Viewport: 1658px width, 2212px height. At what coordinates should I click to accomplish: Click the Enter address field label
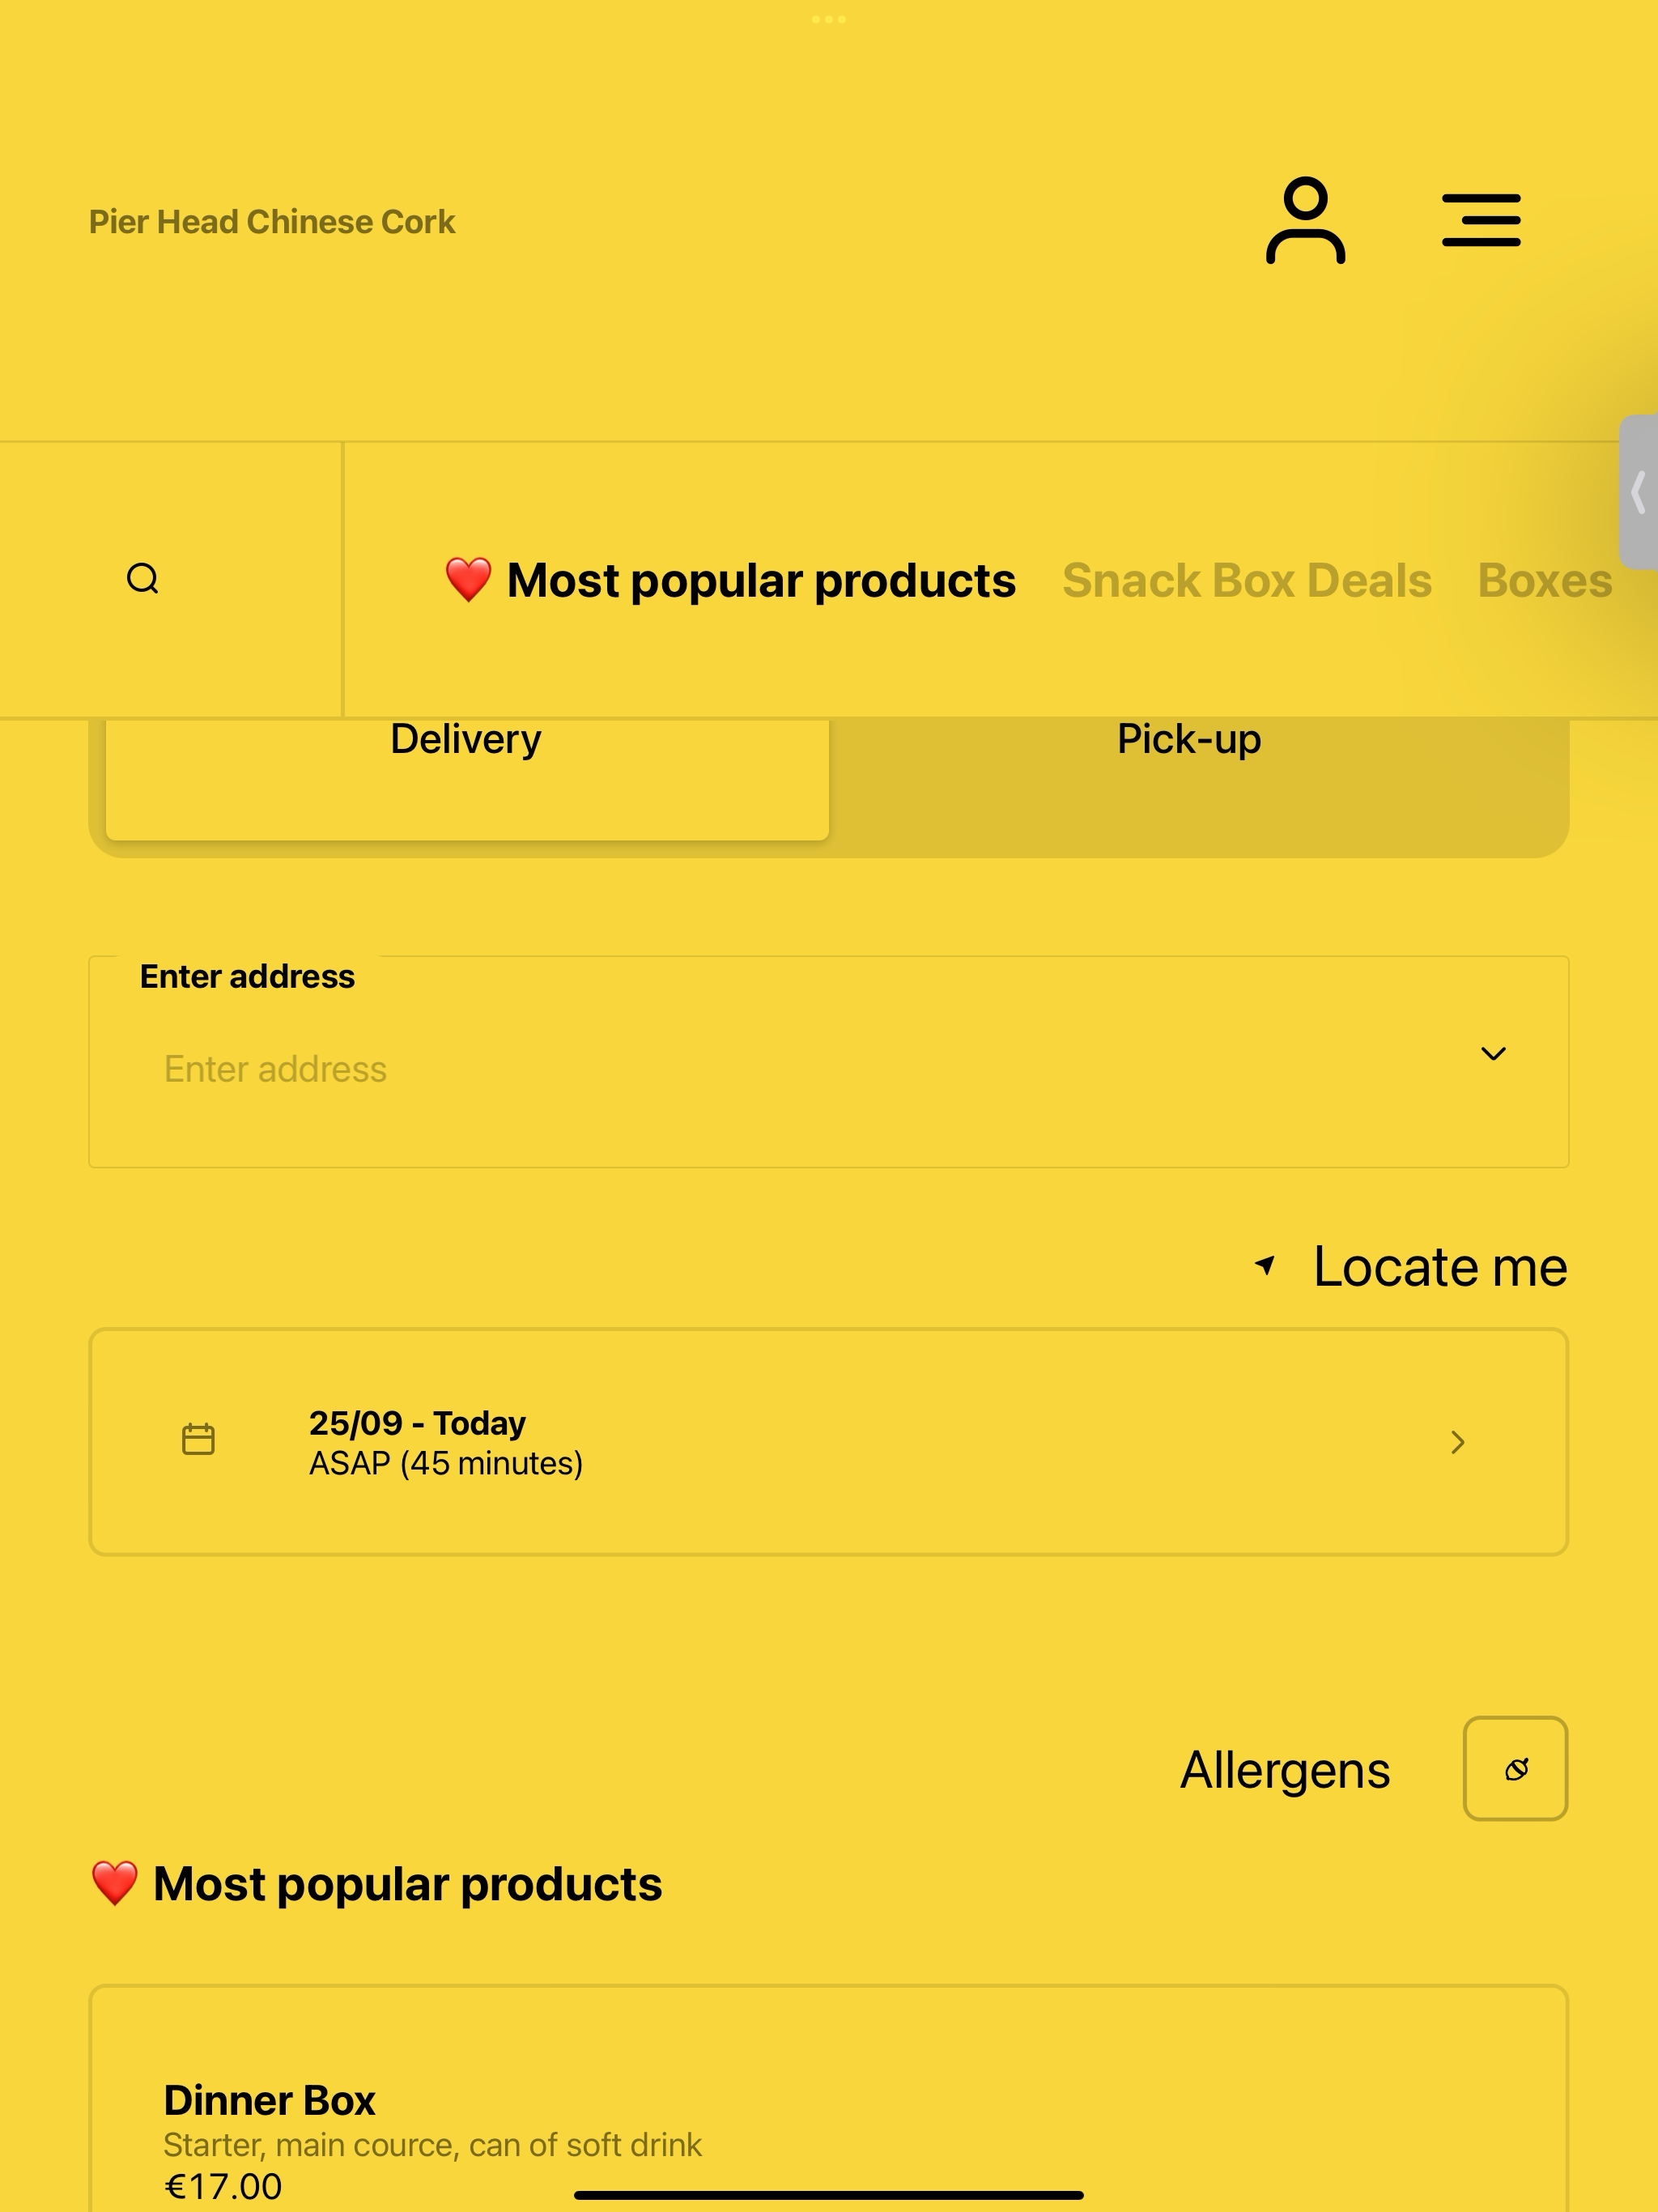click(x=247, y=976)
